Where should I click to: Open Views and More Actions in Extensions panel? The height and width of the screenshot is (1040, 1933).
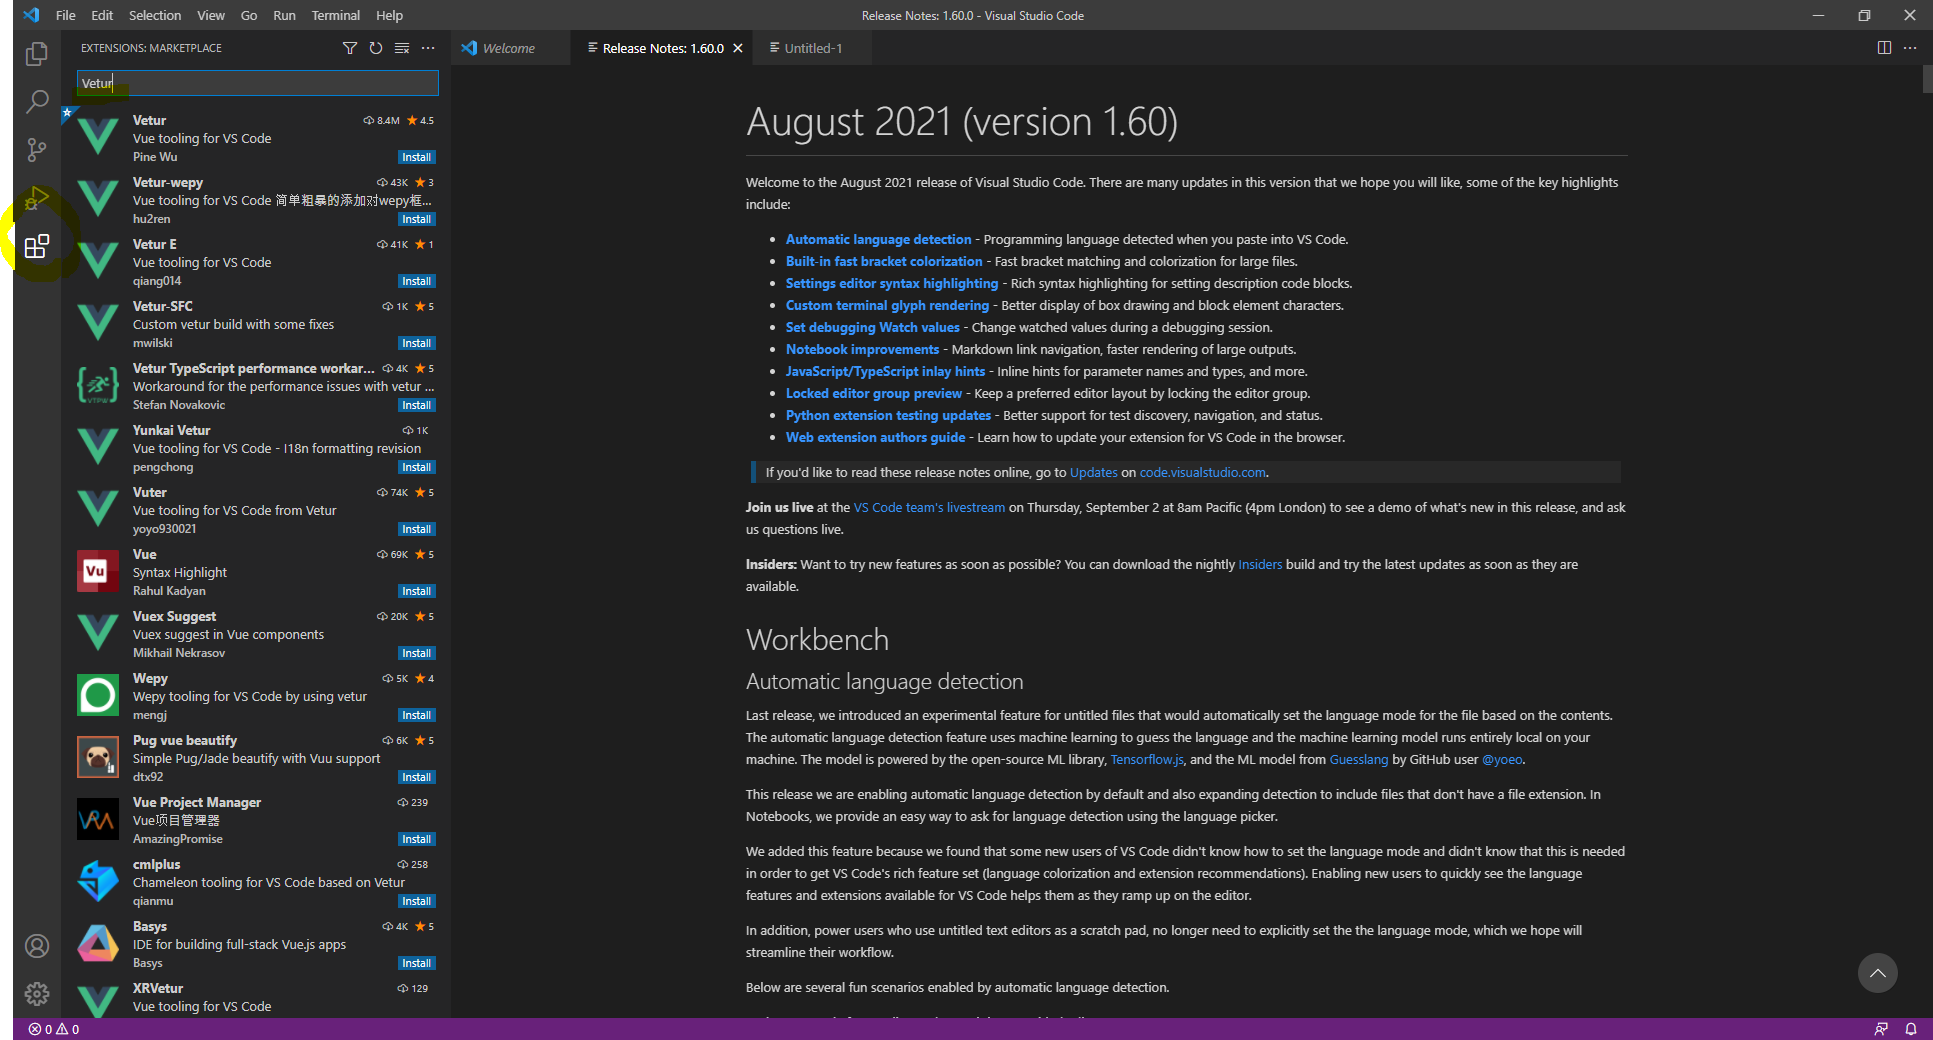(428, 48)
